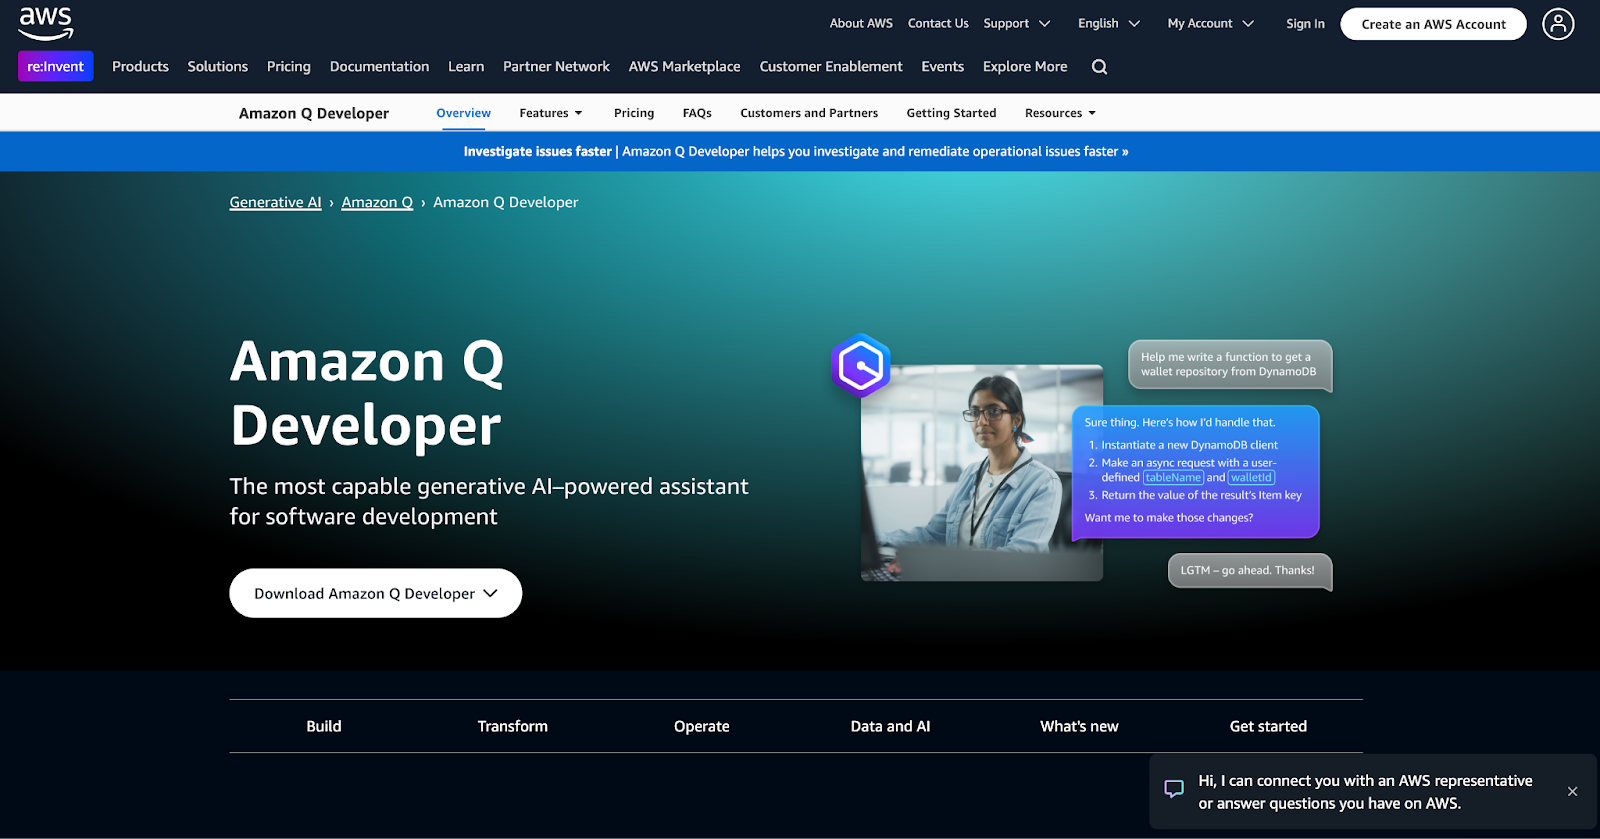Open Customer Enablement menu
Image resolution: width=1600 pixels, height=839 pixels.
pyautogui.click(x=831, y=66)
